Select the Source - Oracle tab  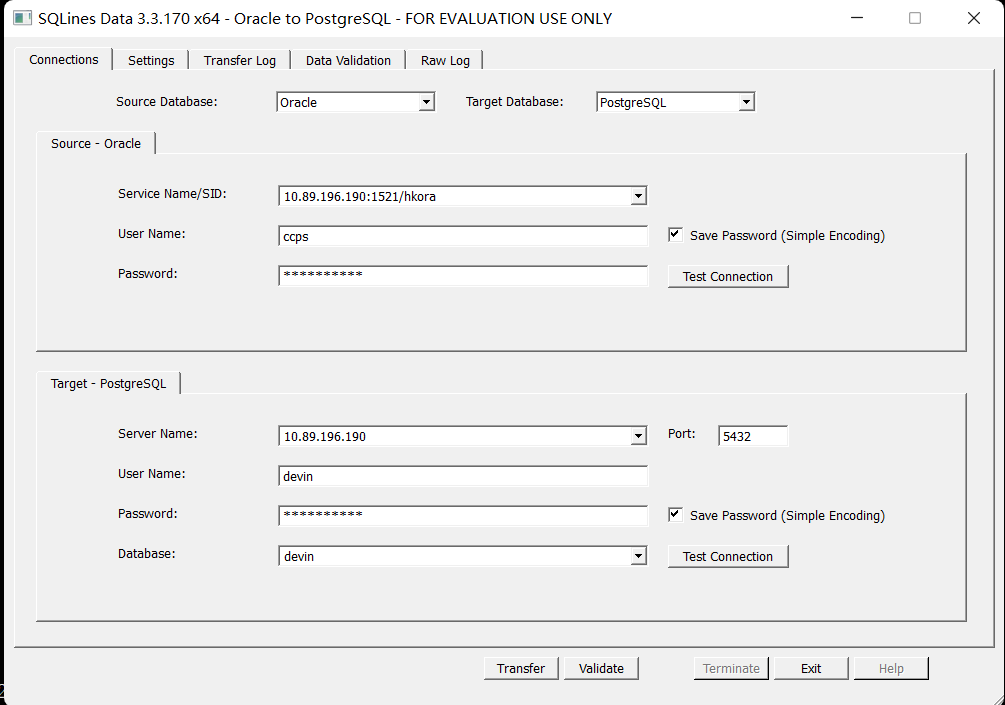[96, 144]
